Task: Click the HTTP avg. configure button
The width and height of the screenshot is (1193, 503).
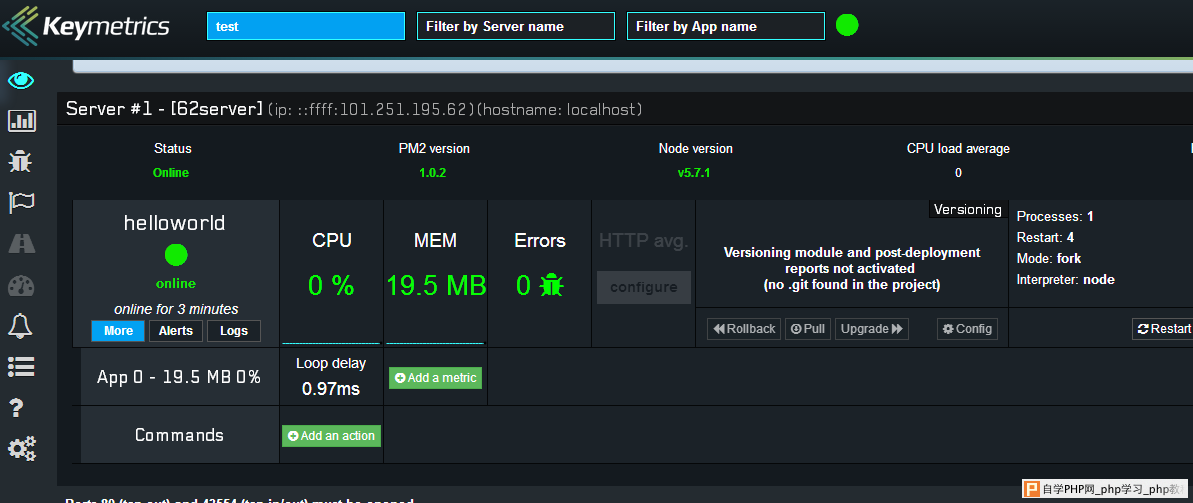Action: click(x=644, y=288)
